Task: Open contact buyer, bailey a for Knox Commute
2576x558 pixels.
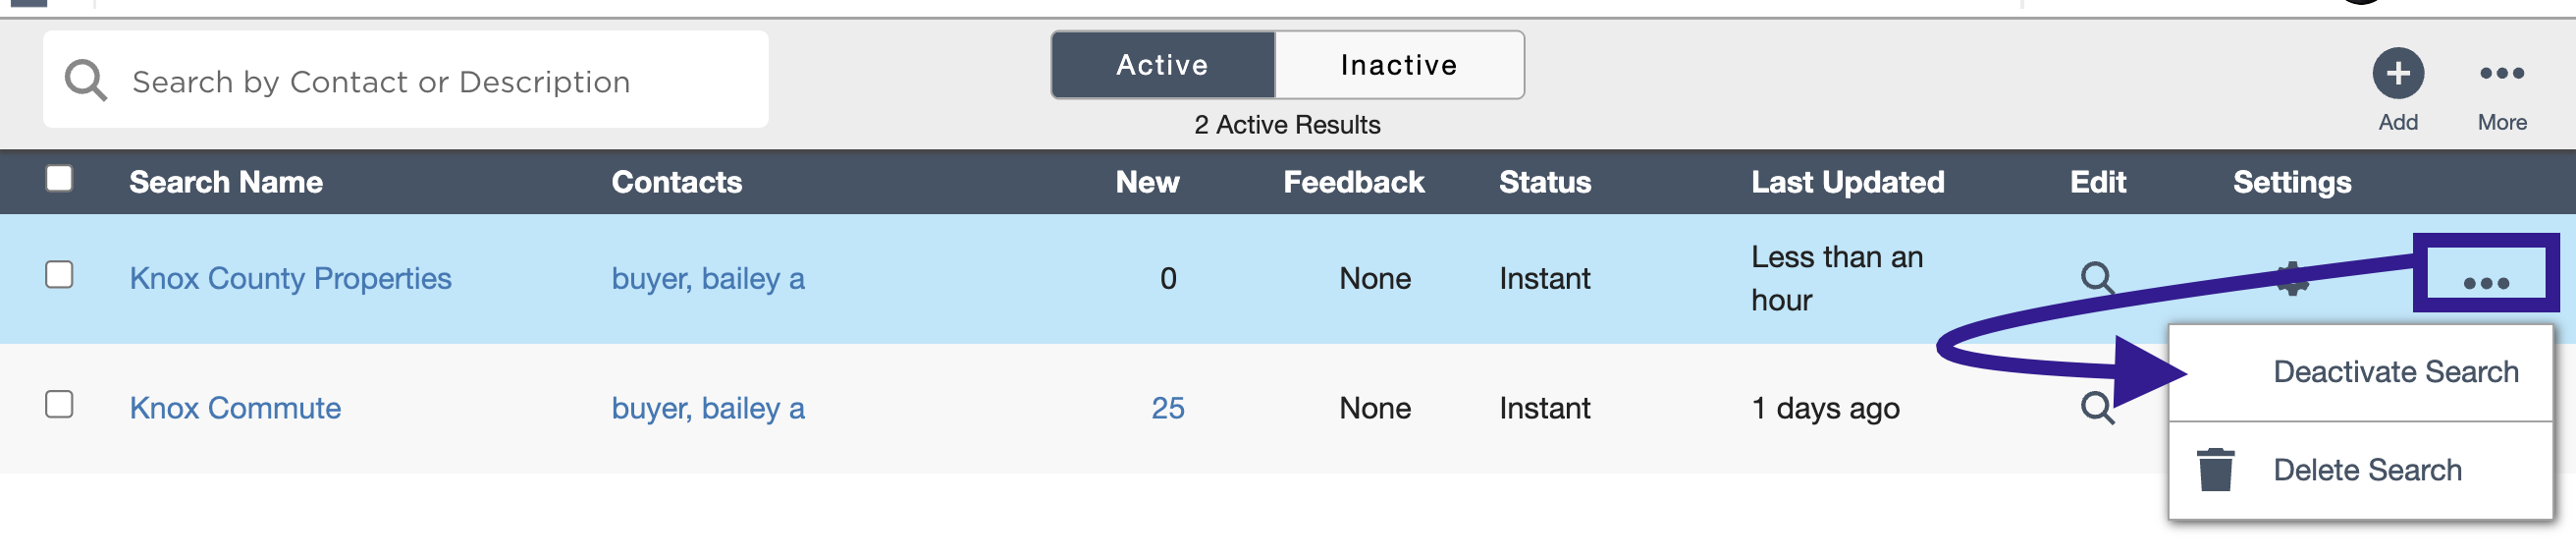Action: tap(708, 409)
